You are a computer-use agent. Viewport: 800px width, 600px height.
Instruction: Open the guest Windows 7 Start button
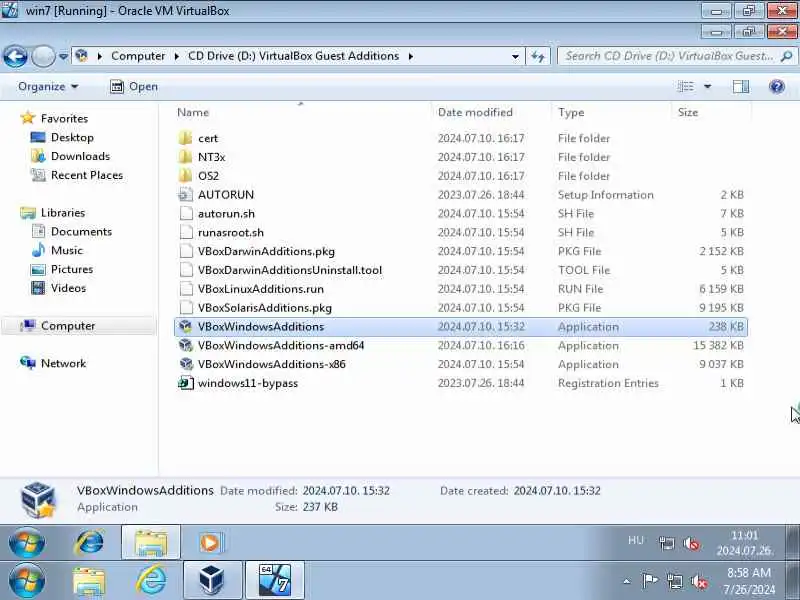27,543
